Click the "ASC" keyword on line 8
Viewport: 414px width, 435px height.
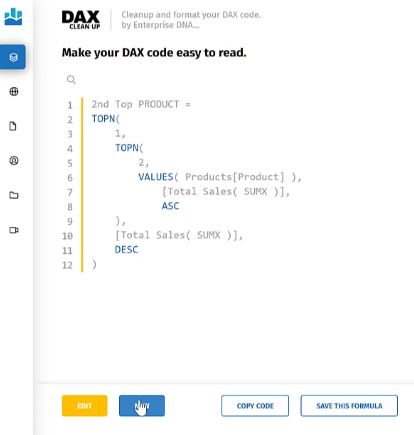tap(170, 206)
